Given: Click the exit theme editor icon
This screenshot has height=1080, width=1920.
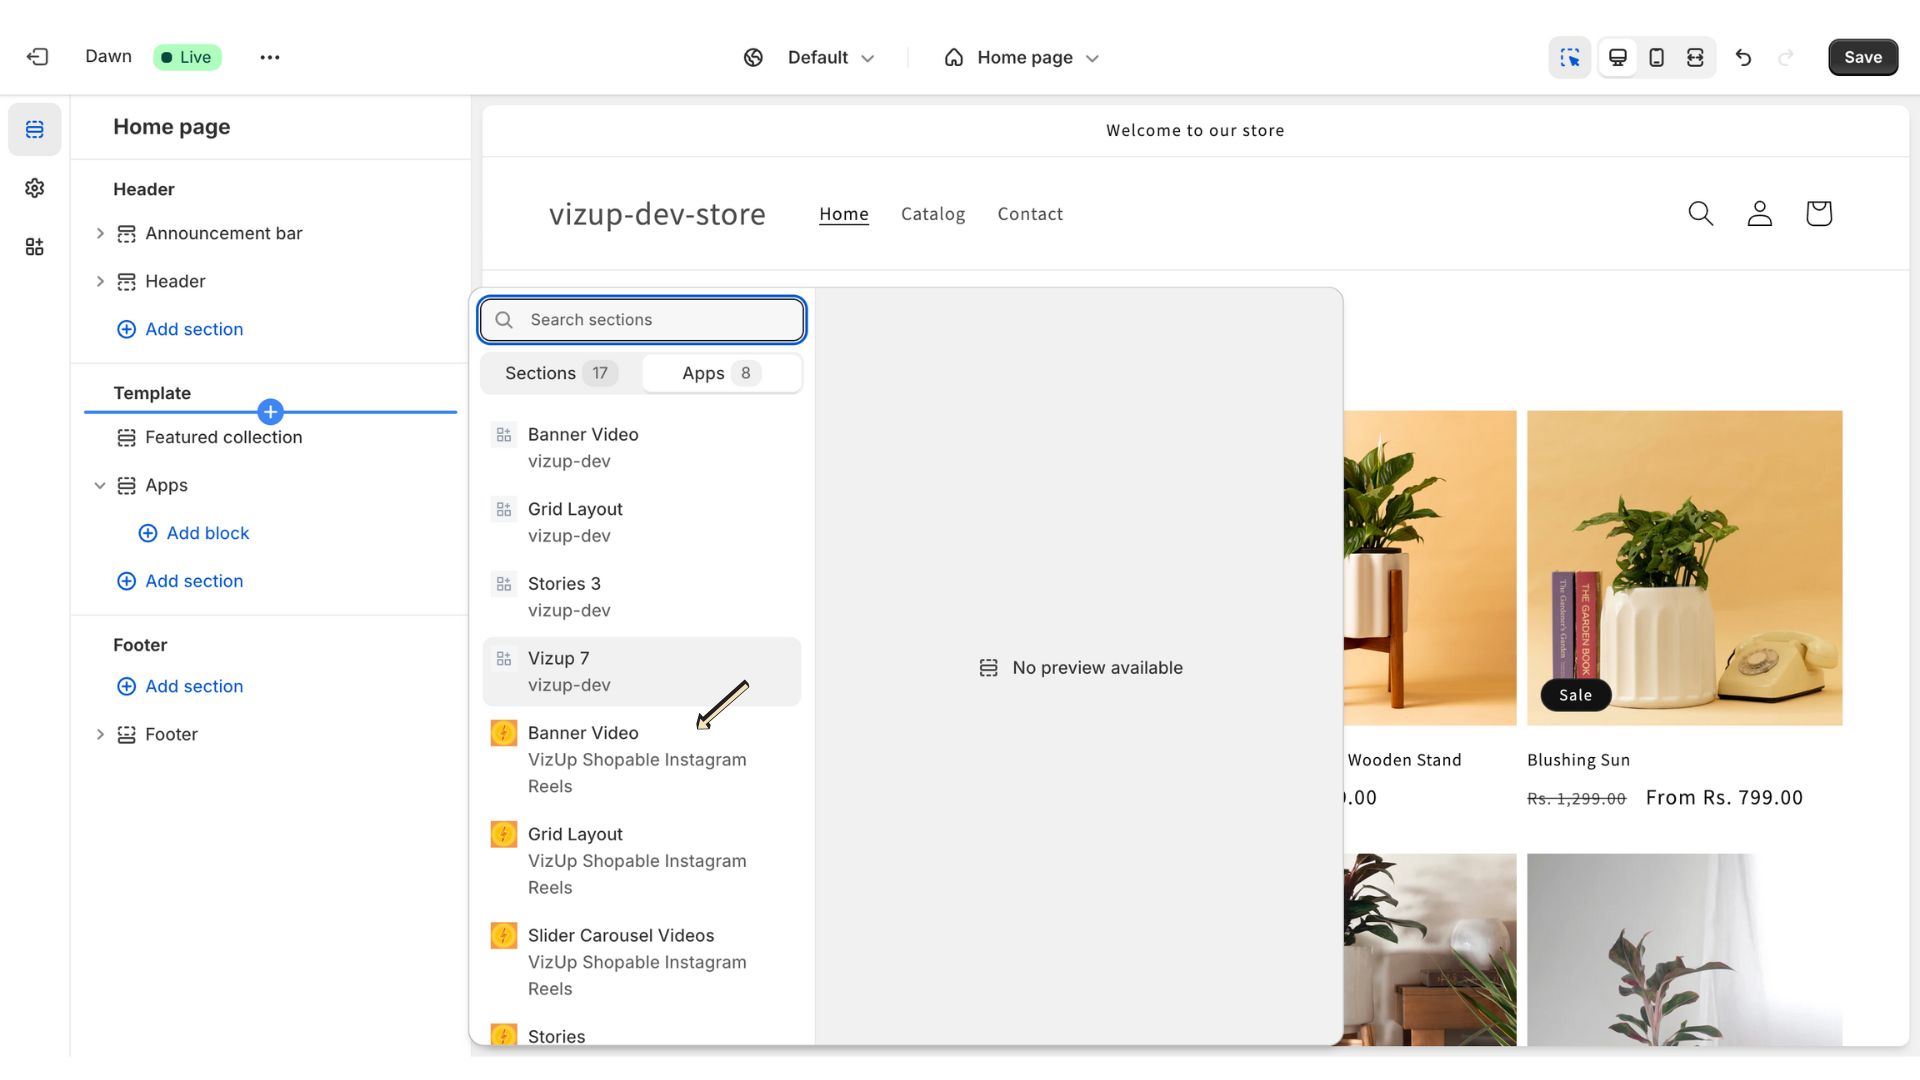Looking at the screenshot, I should click(x=38, y=57).
